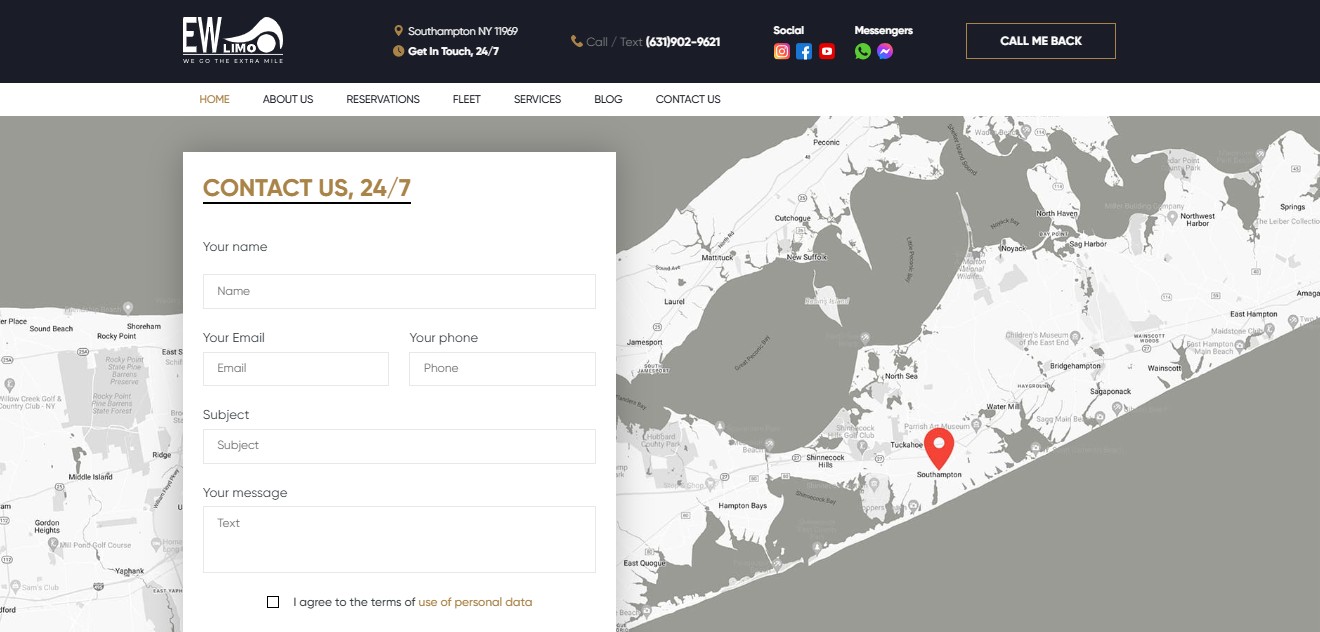Click the Facebook Messenger icon
This screenshot has width=1320, height=632.
pyautogui.click(x=885, y=52)
